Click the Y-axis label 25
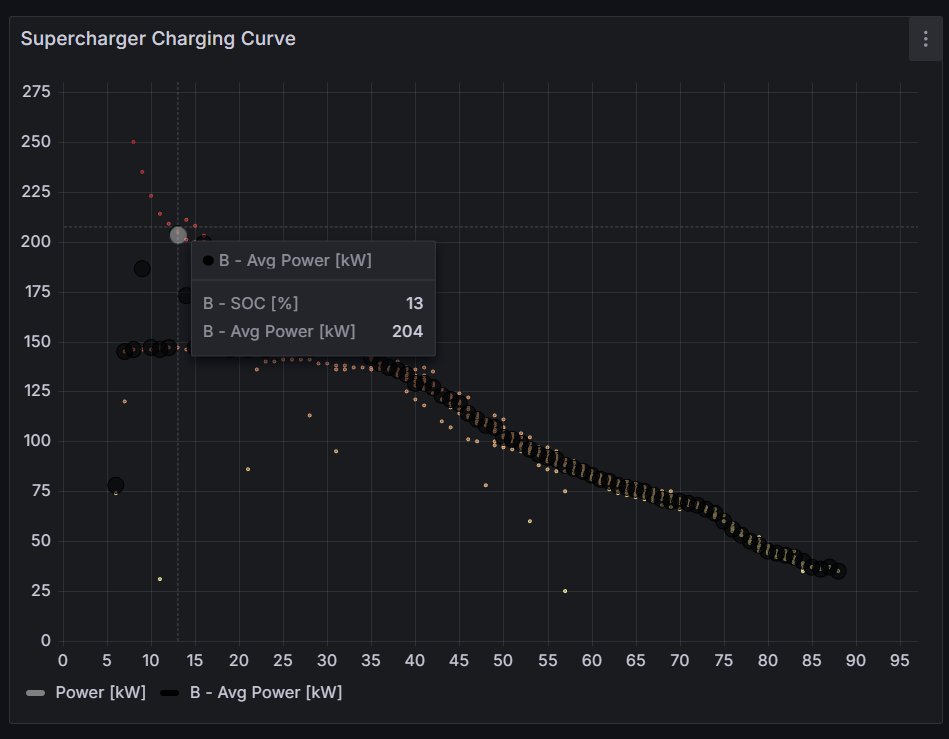 [x=41, y=590]
